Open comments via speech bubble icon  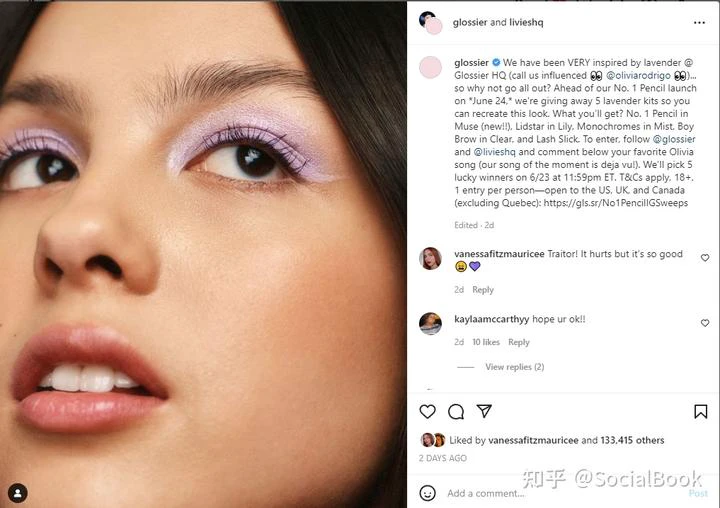[456, 412]
